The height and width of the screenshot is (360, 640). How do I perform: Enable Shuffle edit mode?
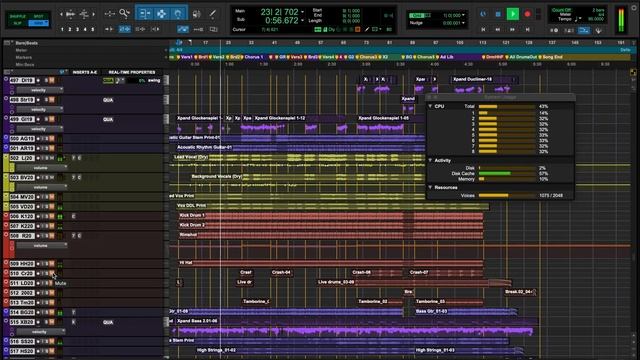[18, 16]
